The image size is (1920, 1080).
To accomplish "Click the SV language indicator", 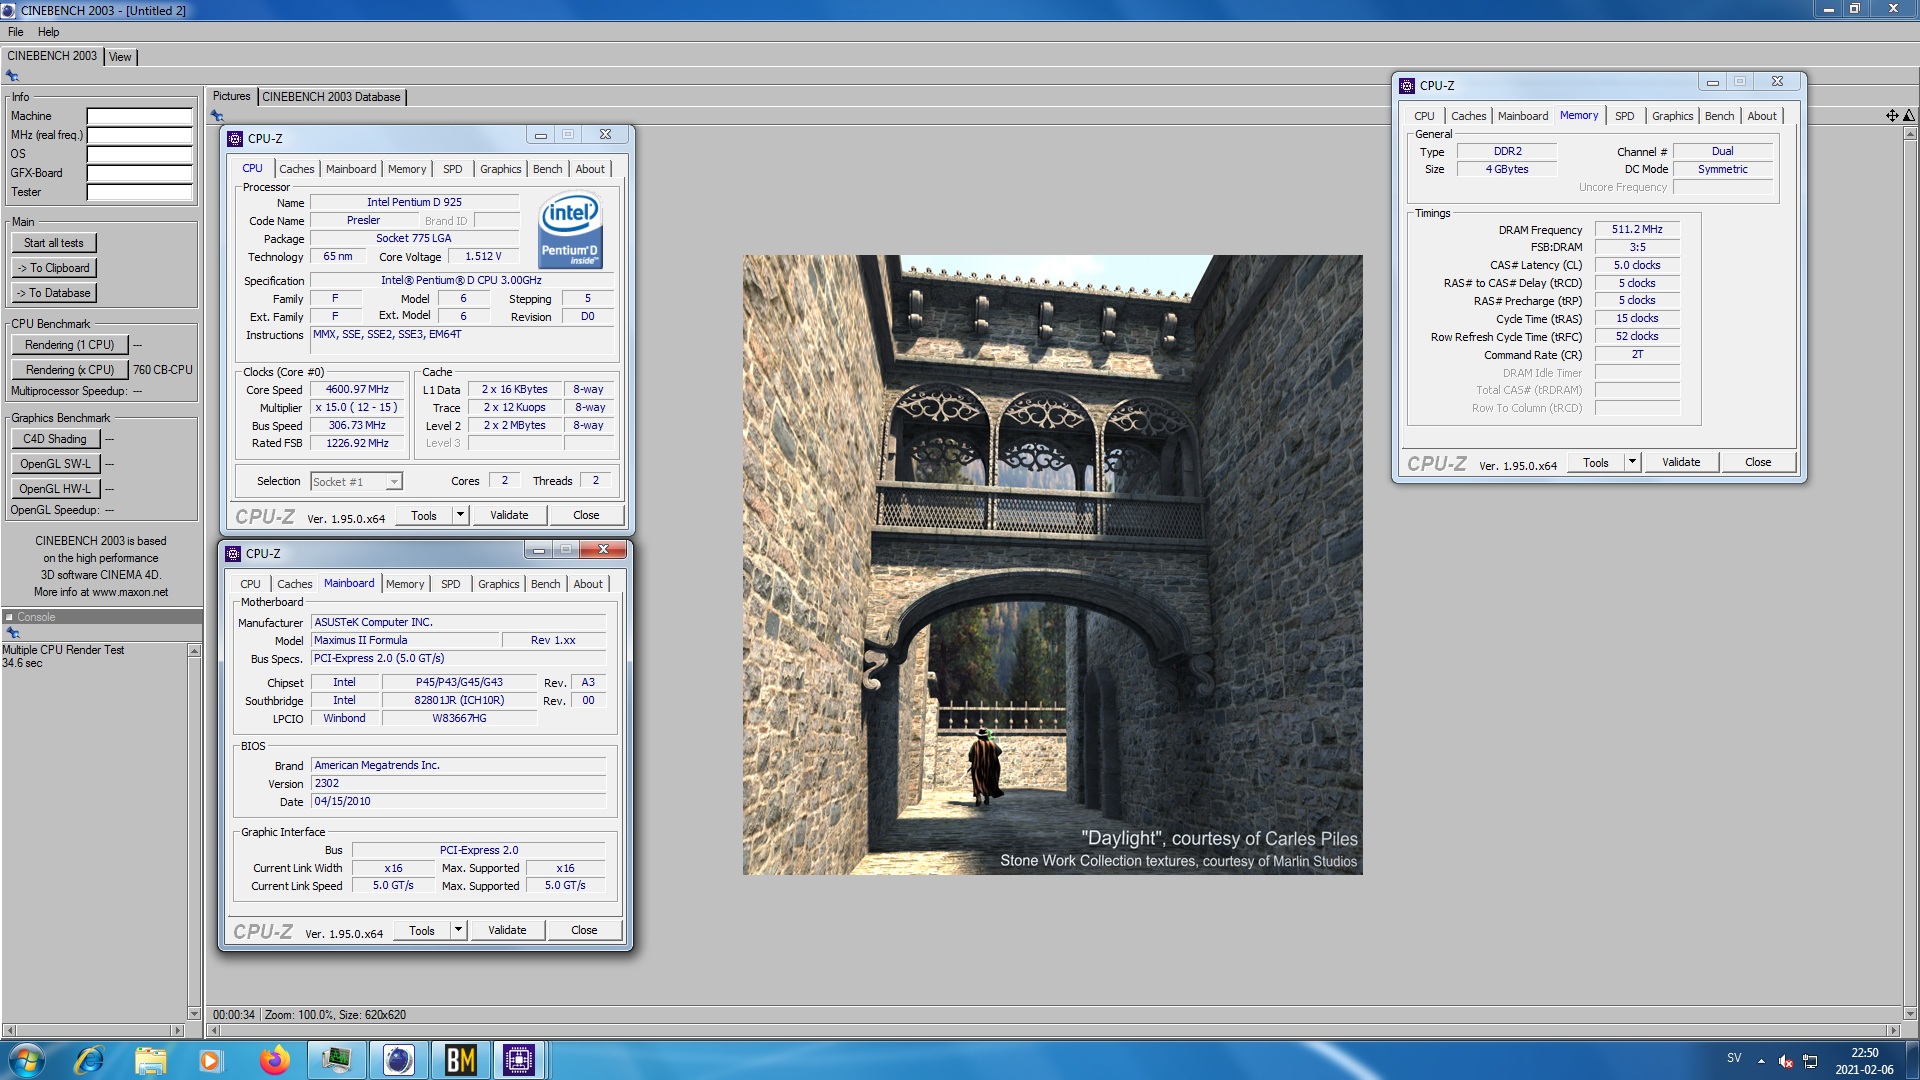I will [x=1734, y=1058].
